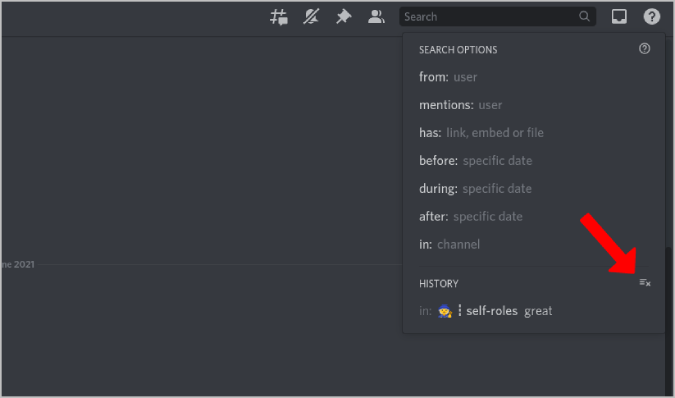
Task: Select the "mentions: user" search option
Action: pos(534,105)
